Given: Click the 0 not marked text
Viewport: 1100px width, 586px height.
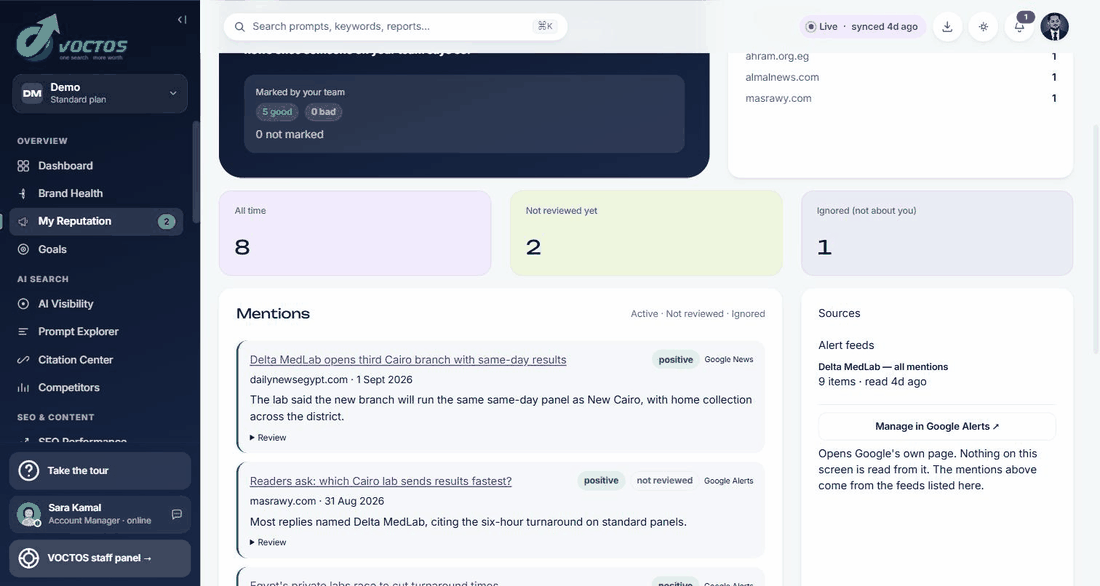Looking at the screenshot, I should (289, 134).
